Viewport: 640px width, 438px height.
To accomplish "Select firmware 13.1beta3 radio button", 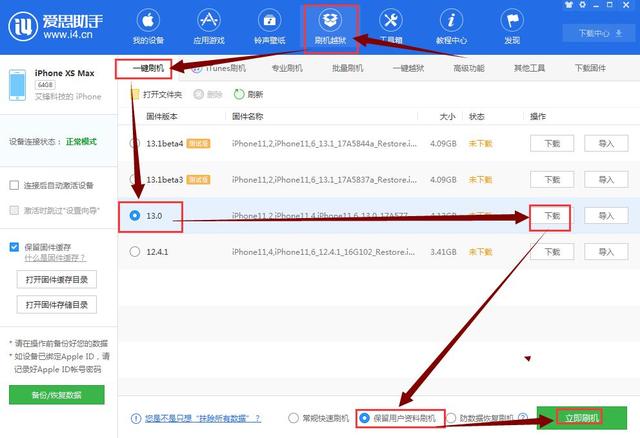I will (134, 180).
